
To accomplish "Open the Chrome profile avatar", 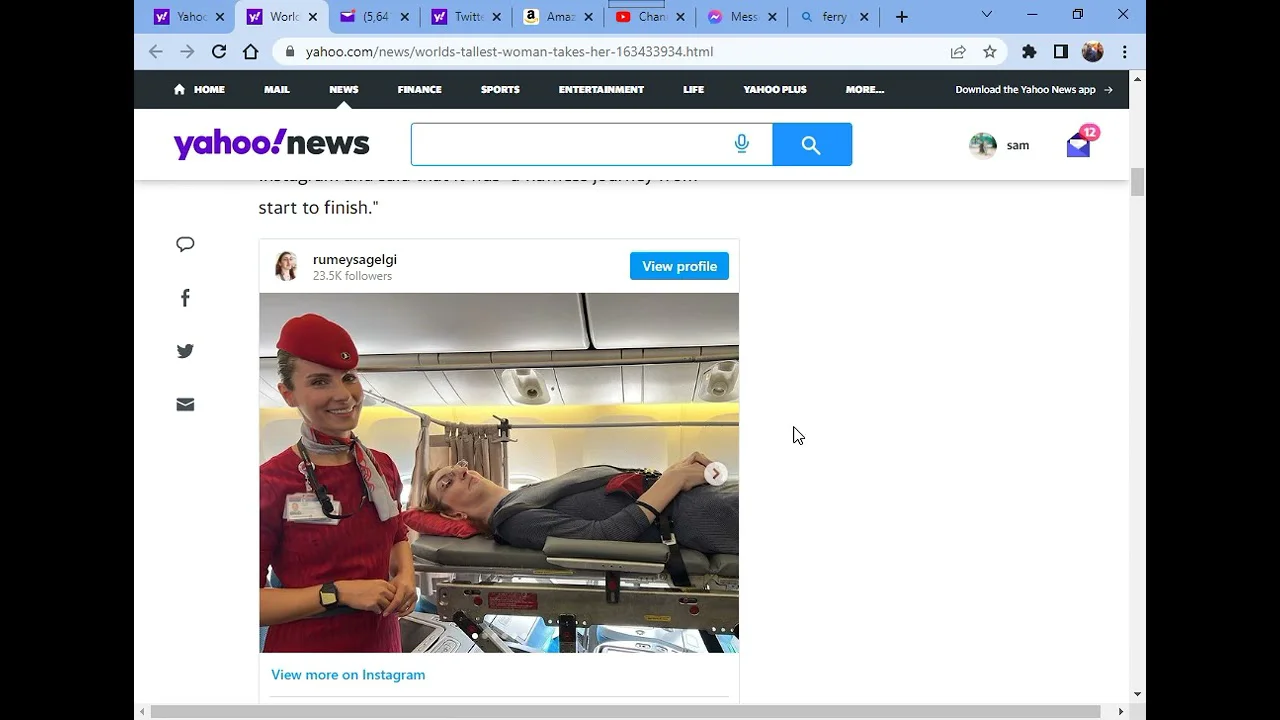I will tap(1093, 52).
